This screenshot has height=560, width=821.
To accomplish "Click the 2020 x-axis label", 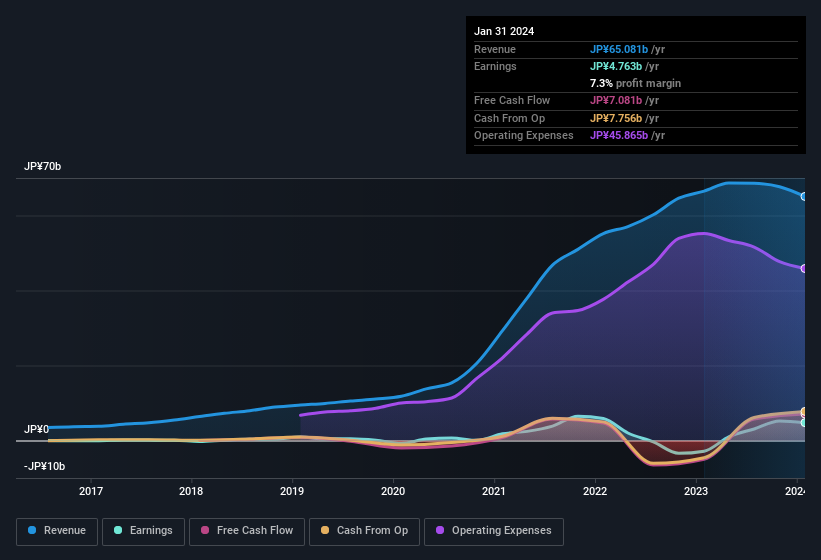I will point(393,491).
